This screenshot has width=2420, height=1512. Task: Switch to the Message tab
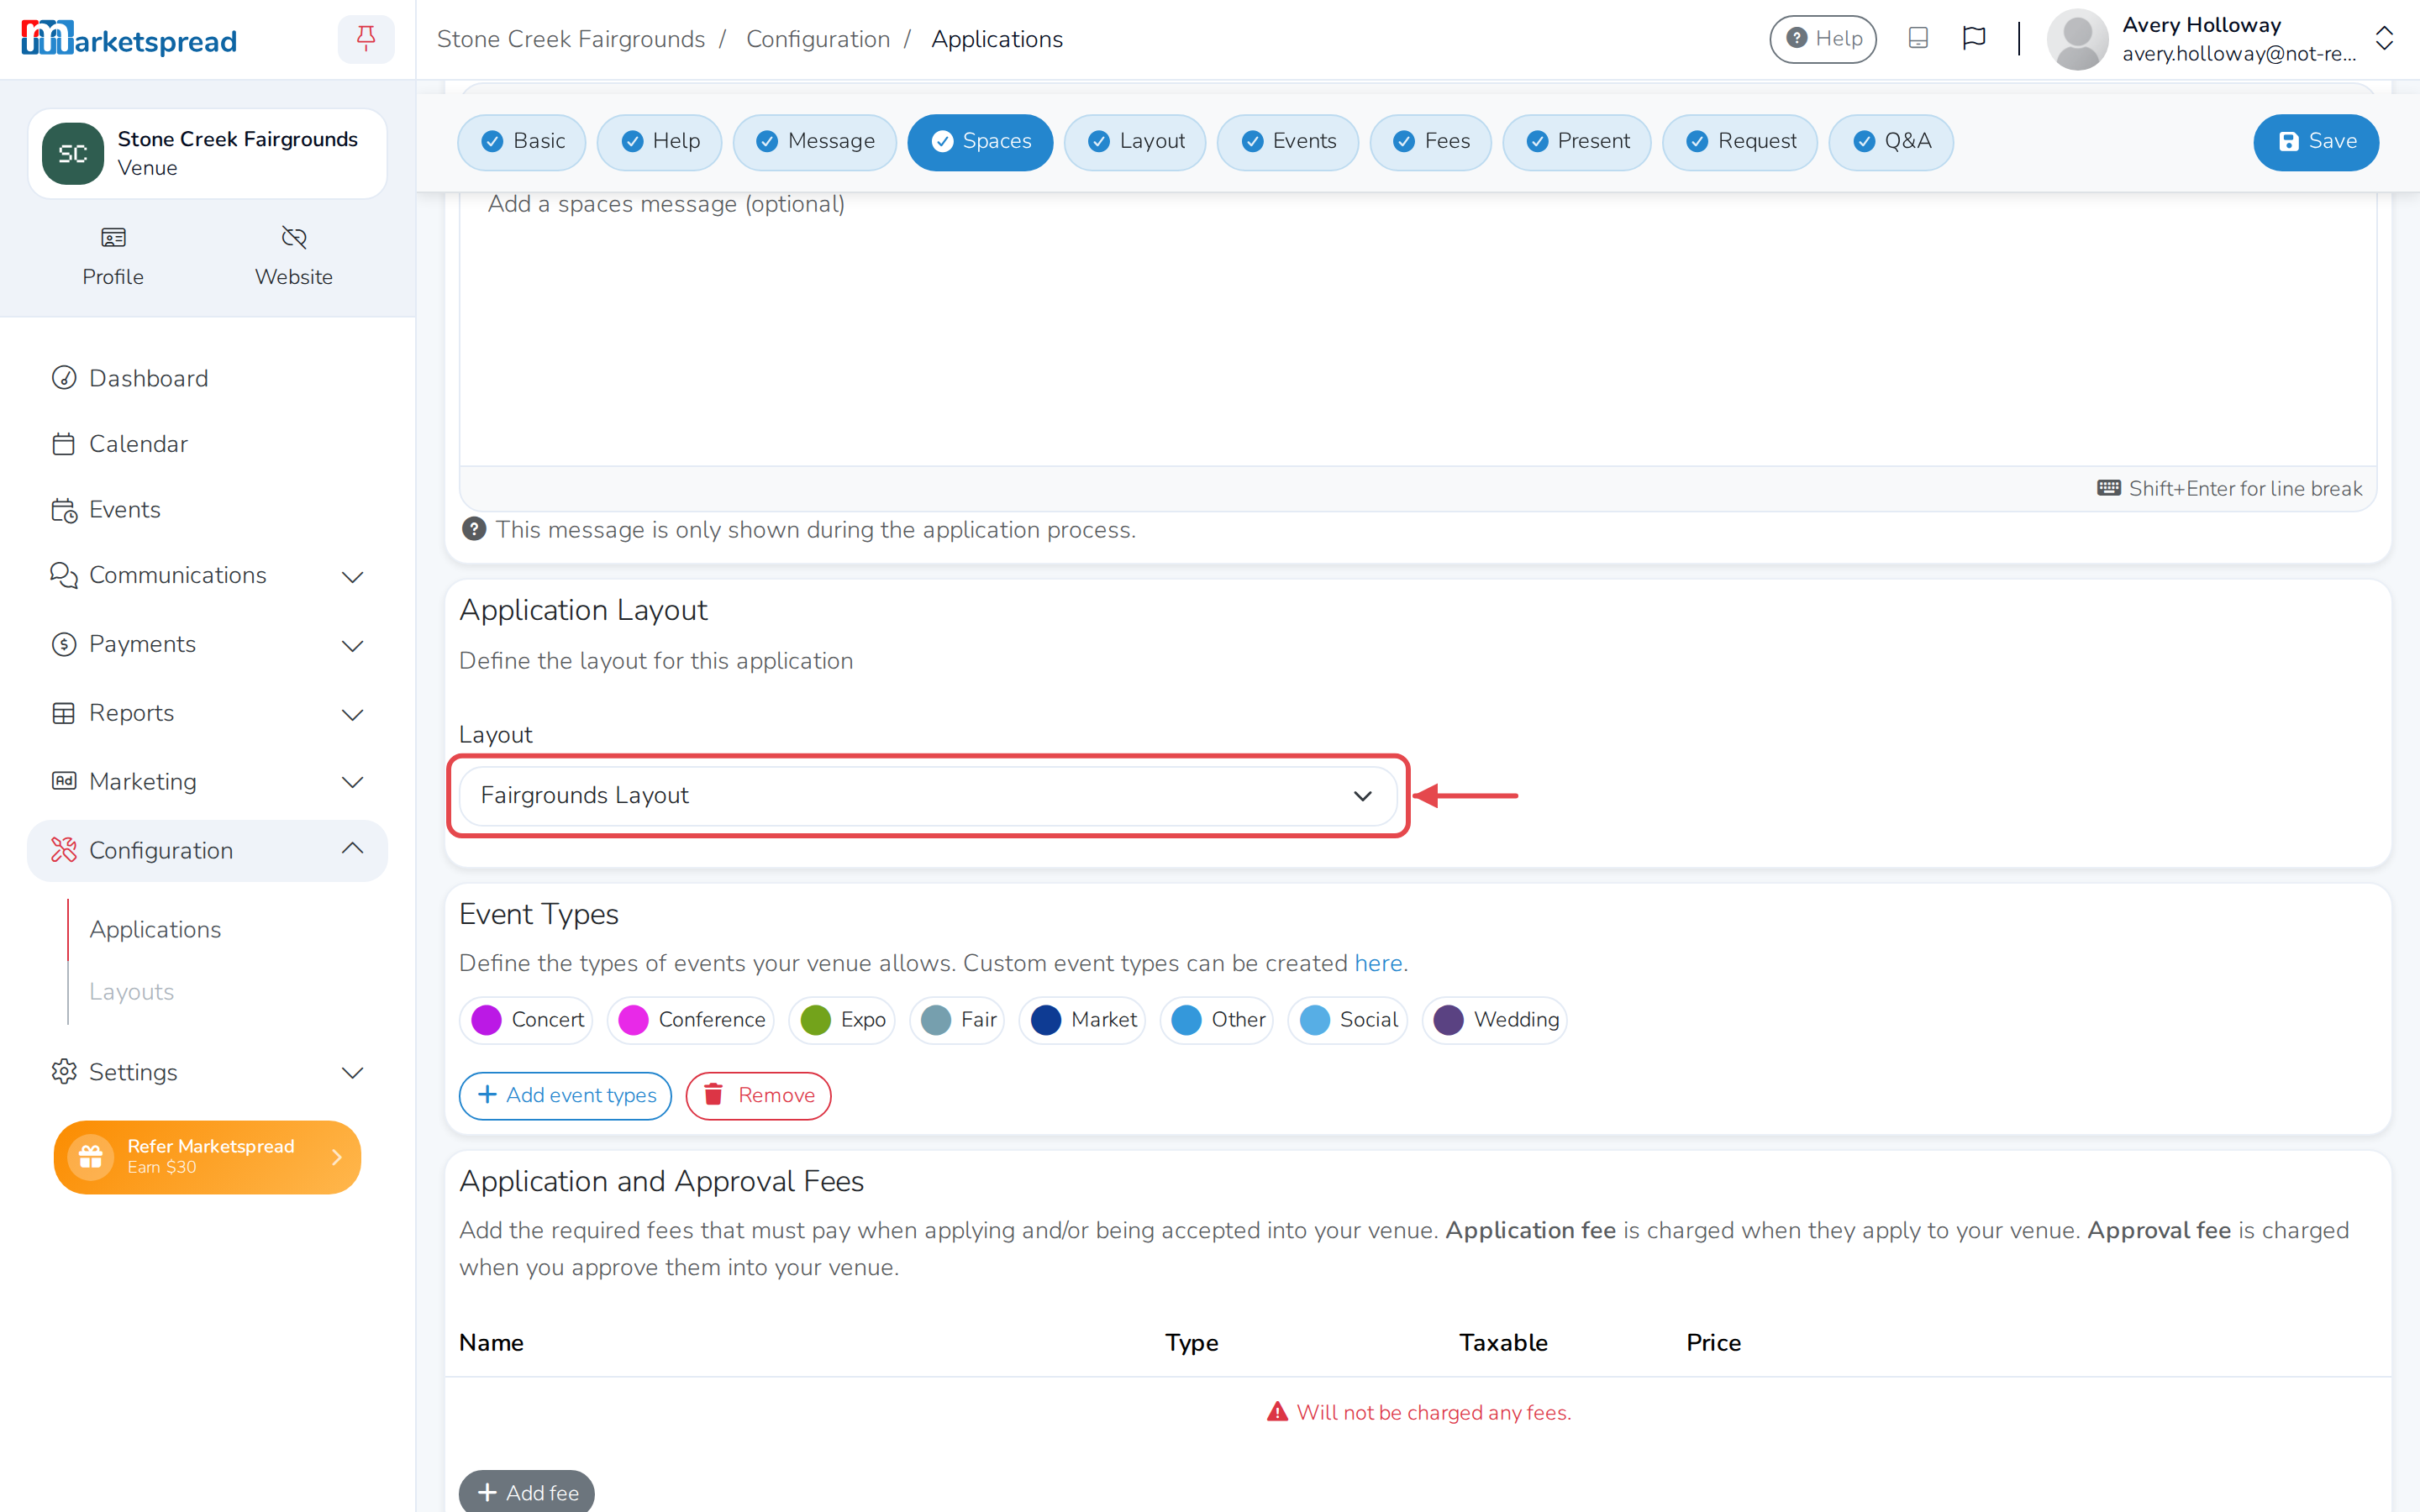tap(815, 142)
